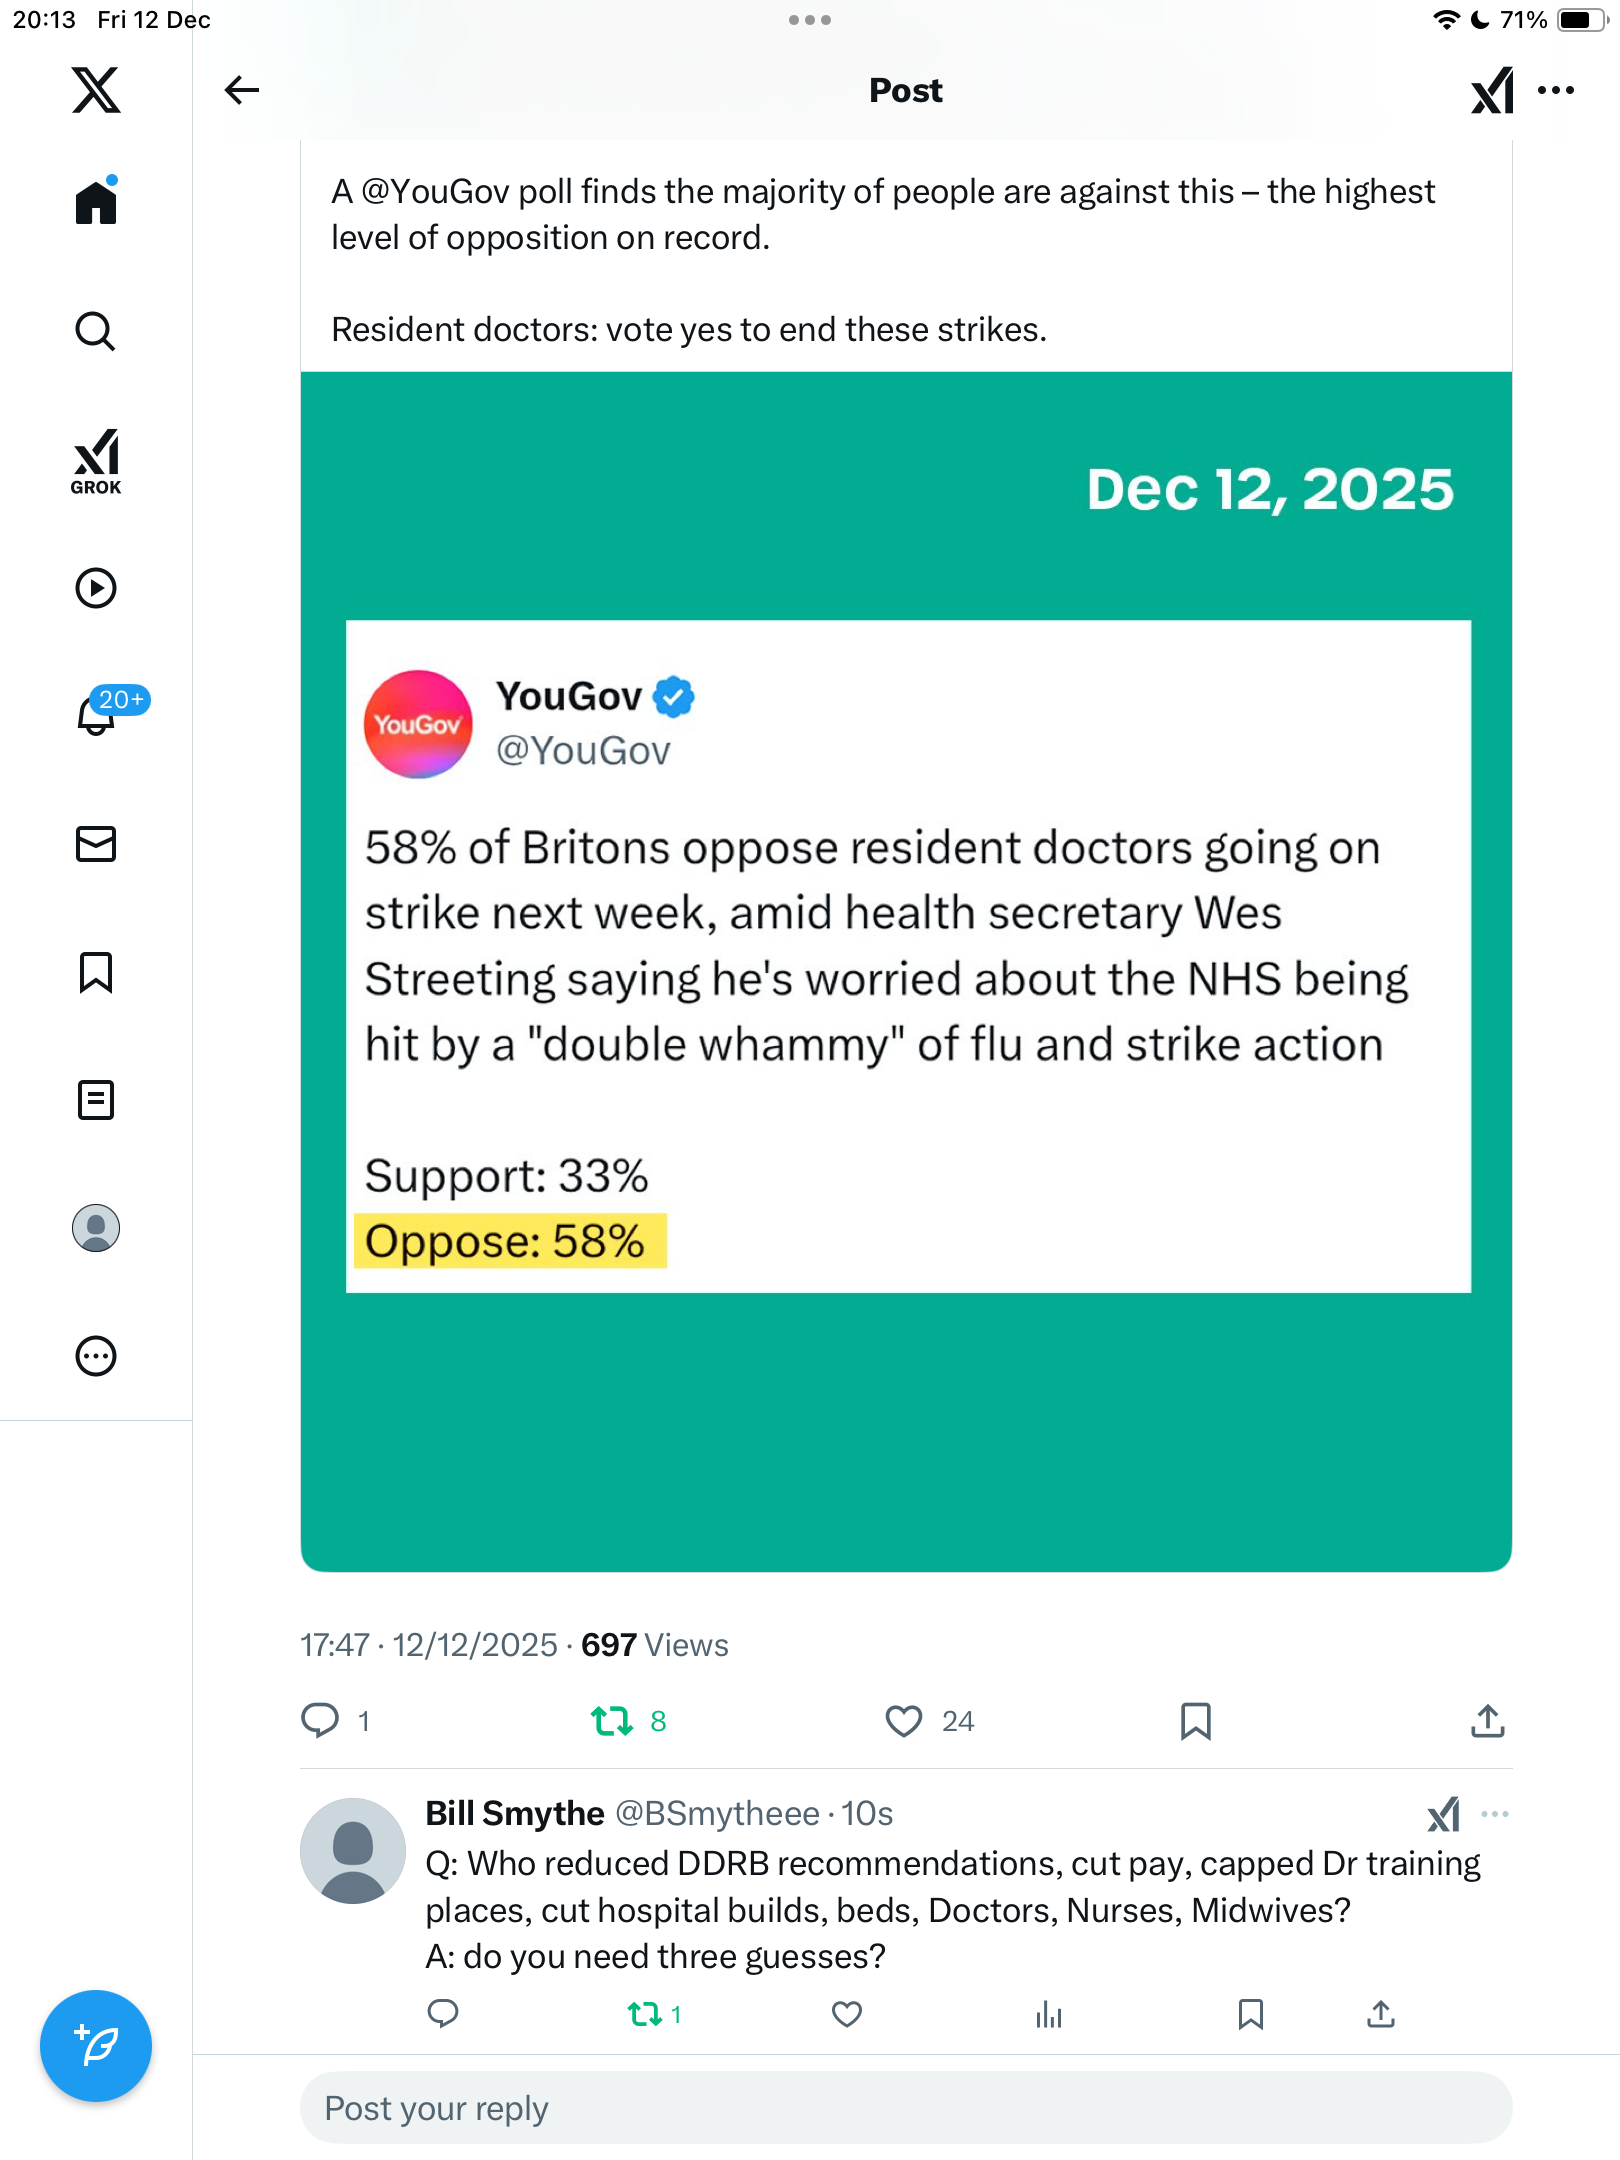Open your profile from the sidebar avatar

coord(96,1228)
